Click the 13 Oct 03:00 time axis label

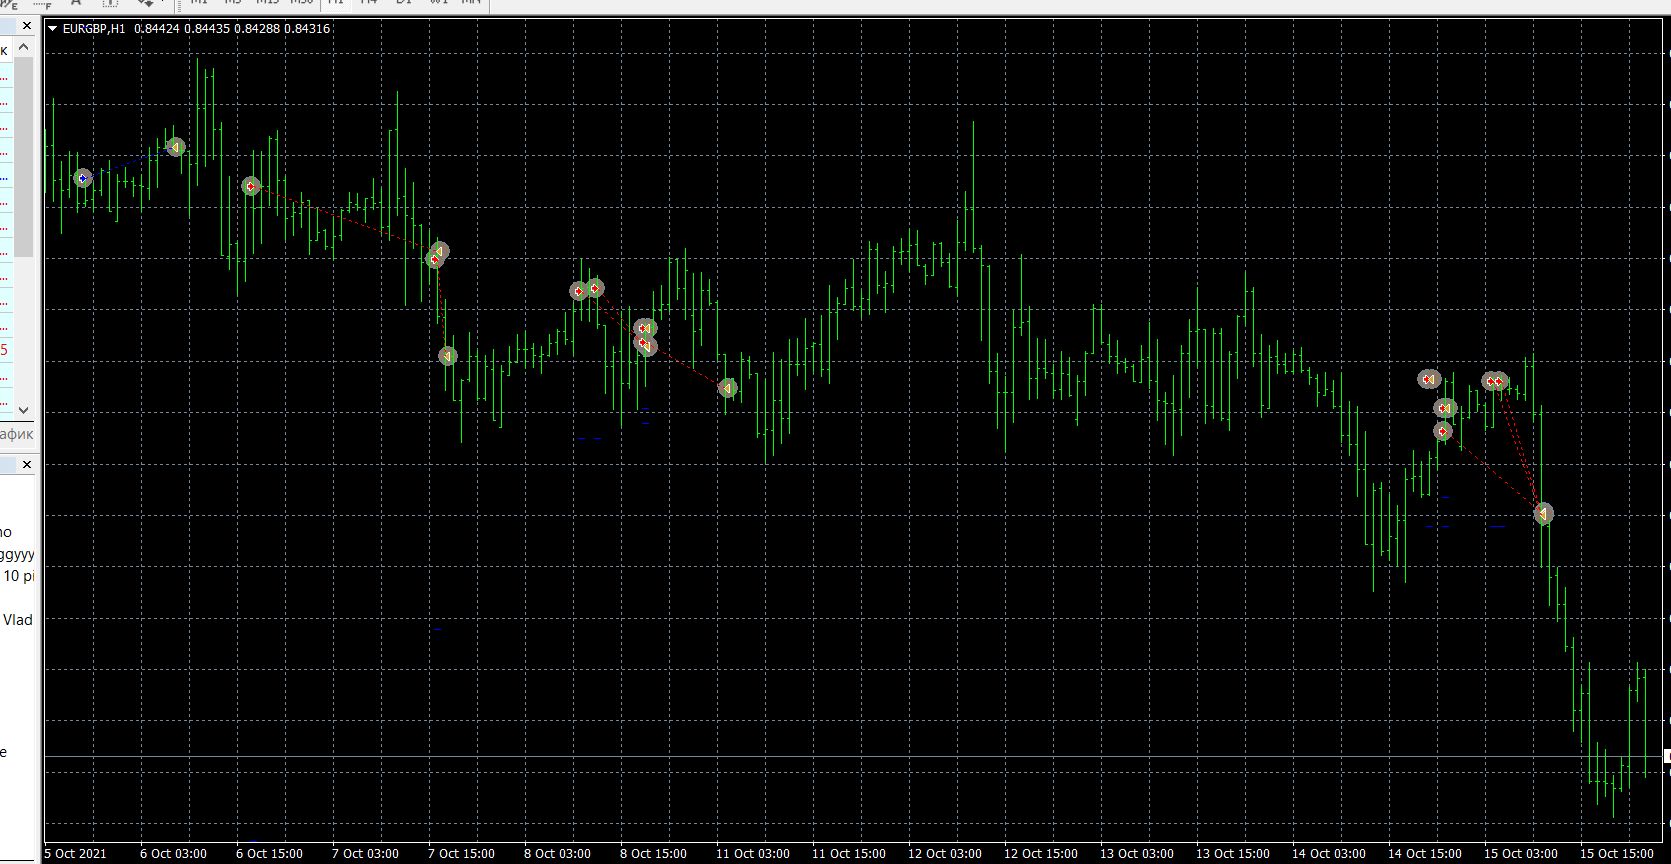click(x=1137, y=854)
